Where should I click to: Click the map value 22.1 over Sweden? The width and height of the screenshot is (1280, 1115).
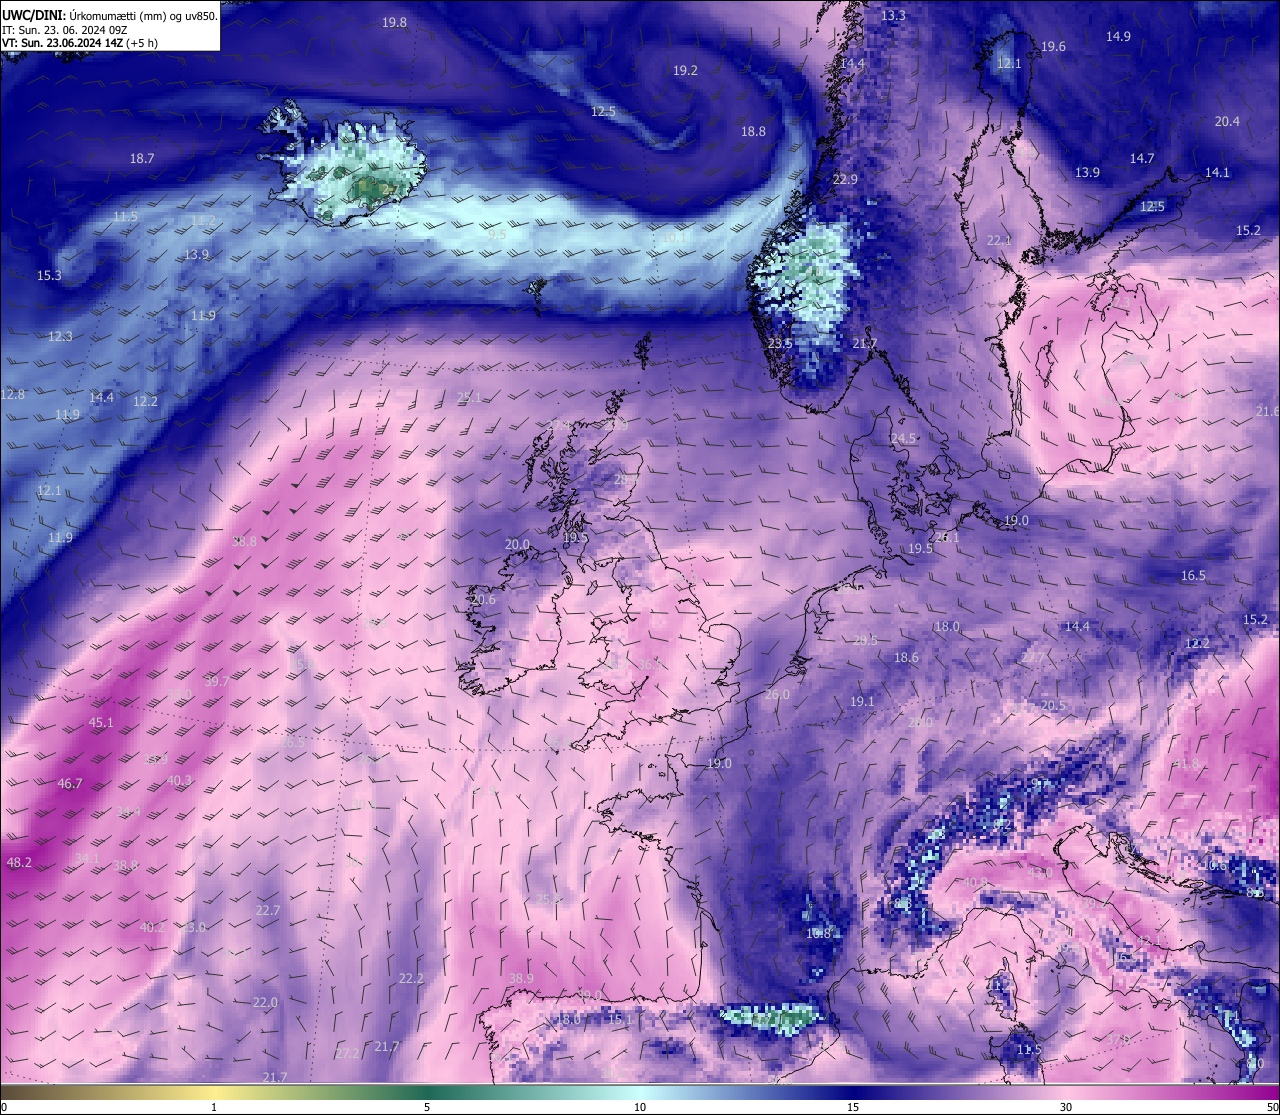999,240
